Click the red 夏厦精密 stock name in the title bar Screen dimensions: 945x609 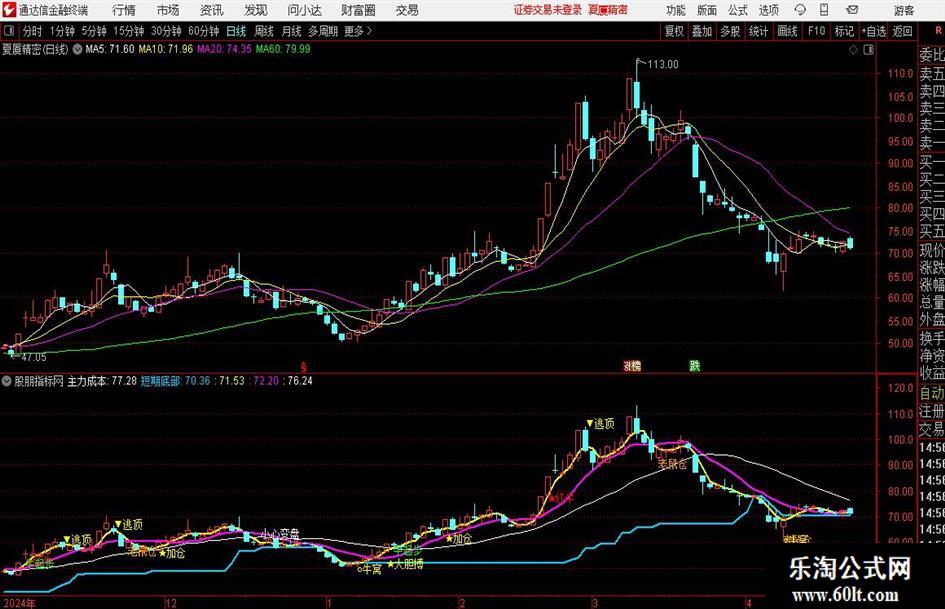click(x=607, y=10)
